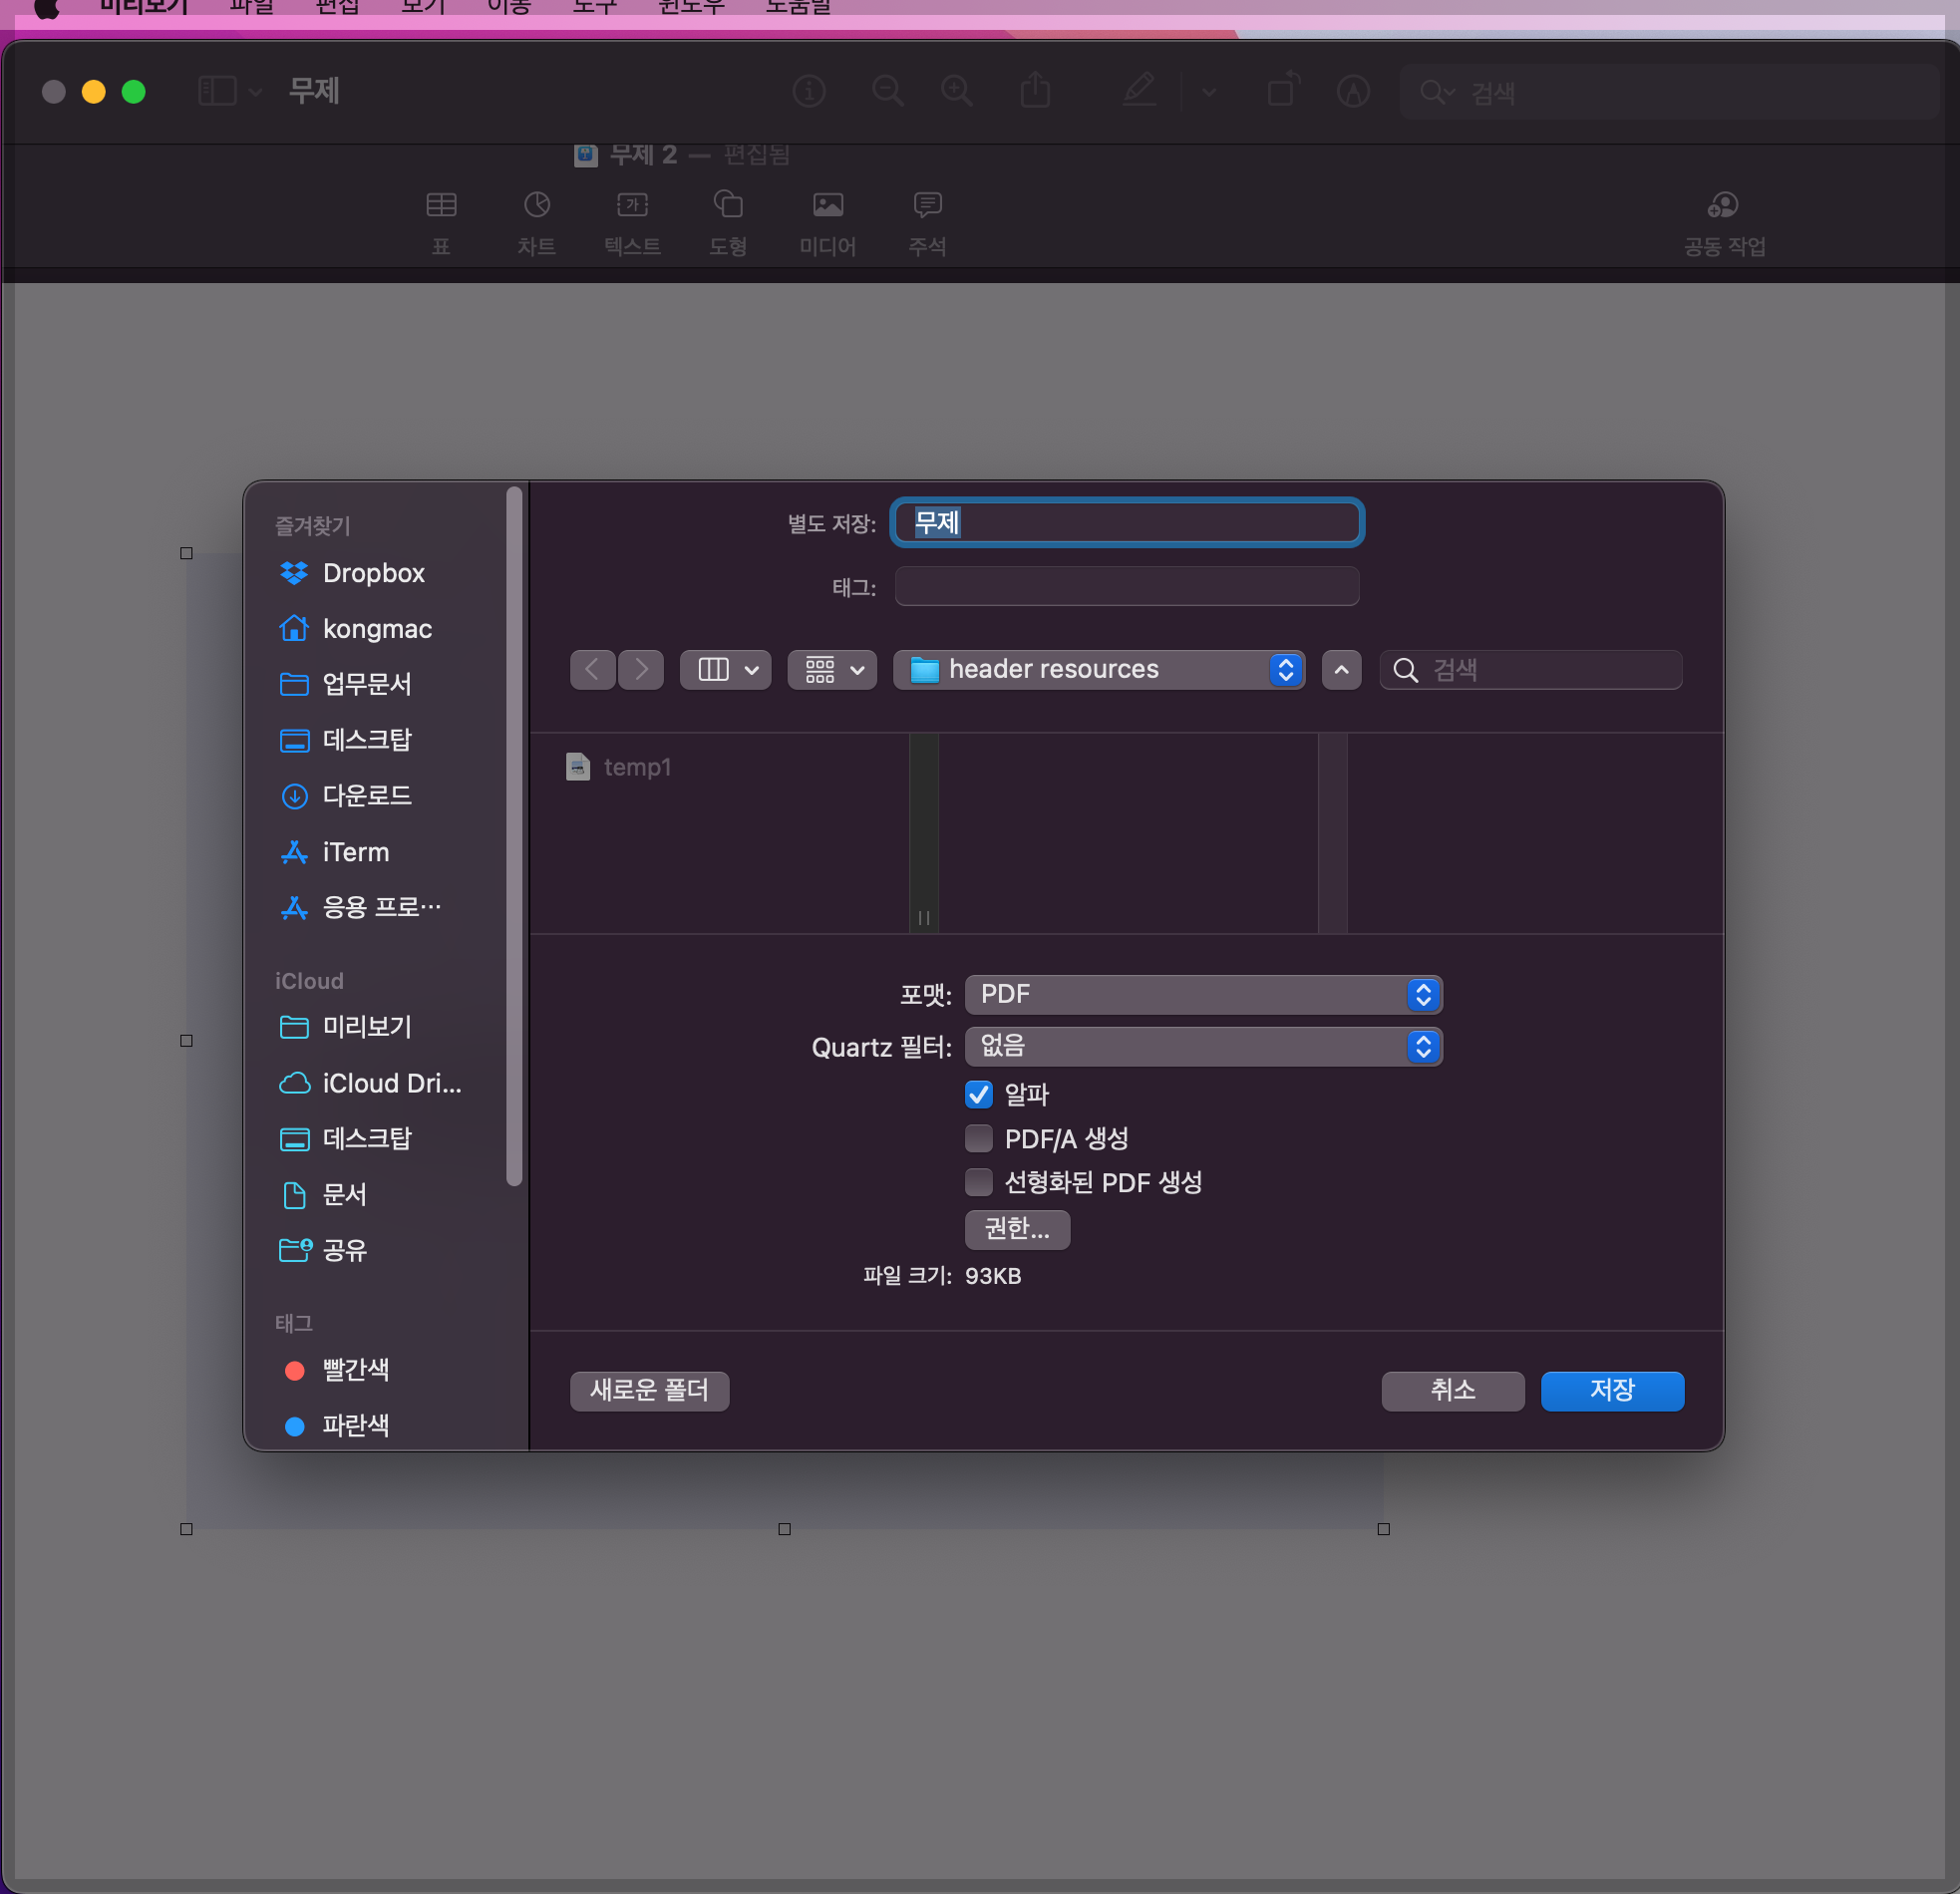The image size is (1960, 1894).
Task: Open the 포맷 PDF format dropdown
Action: [1202, 994]
